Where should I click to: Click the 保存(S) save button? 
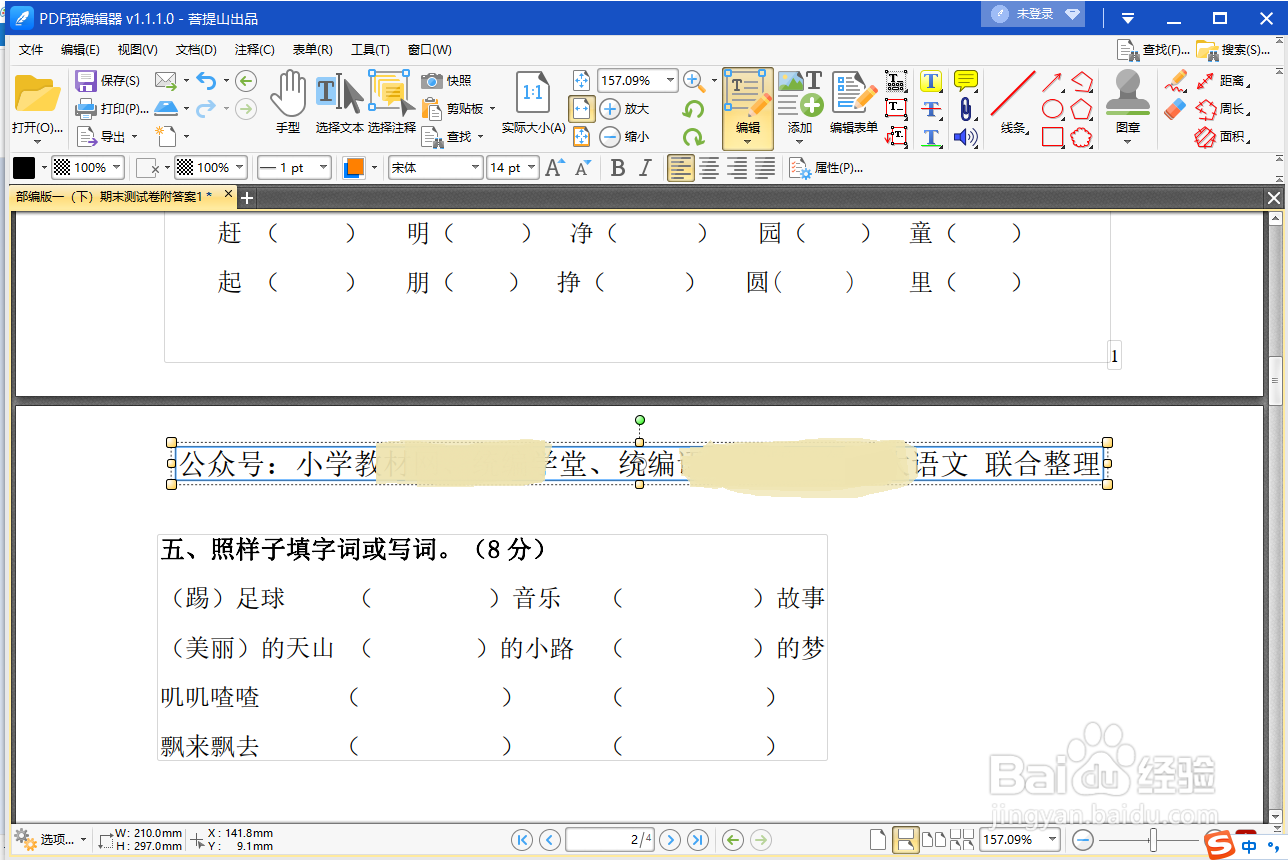tap(108, 80)
